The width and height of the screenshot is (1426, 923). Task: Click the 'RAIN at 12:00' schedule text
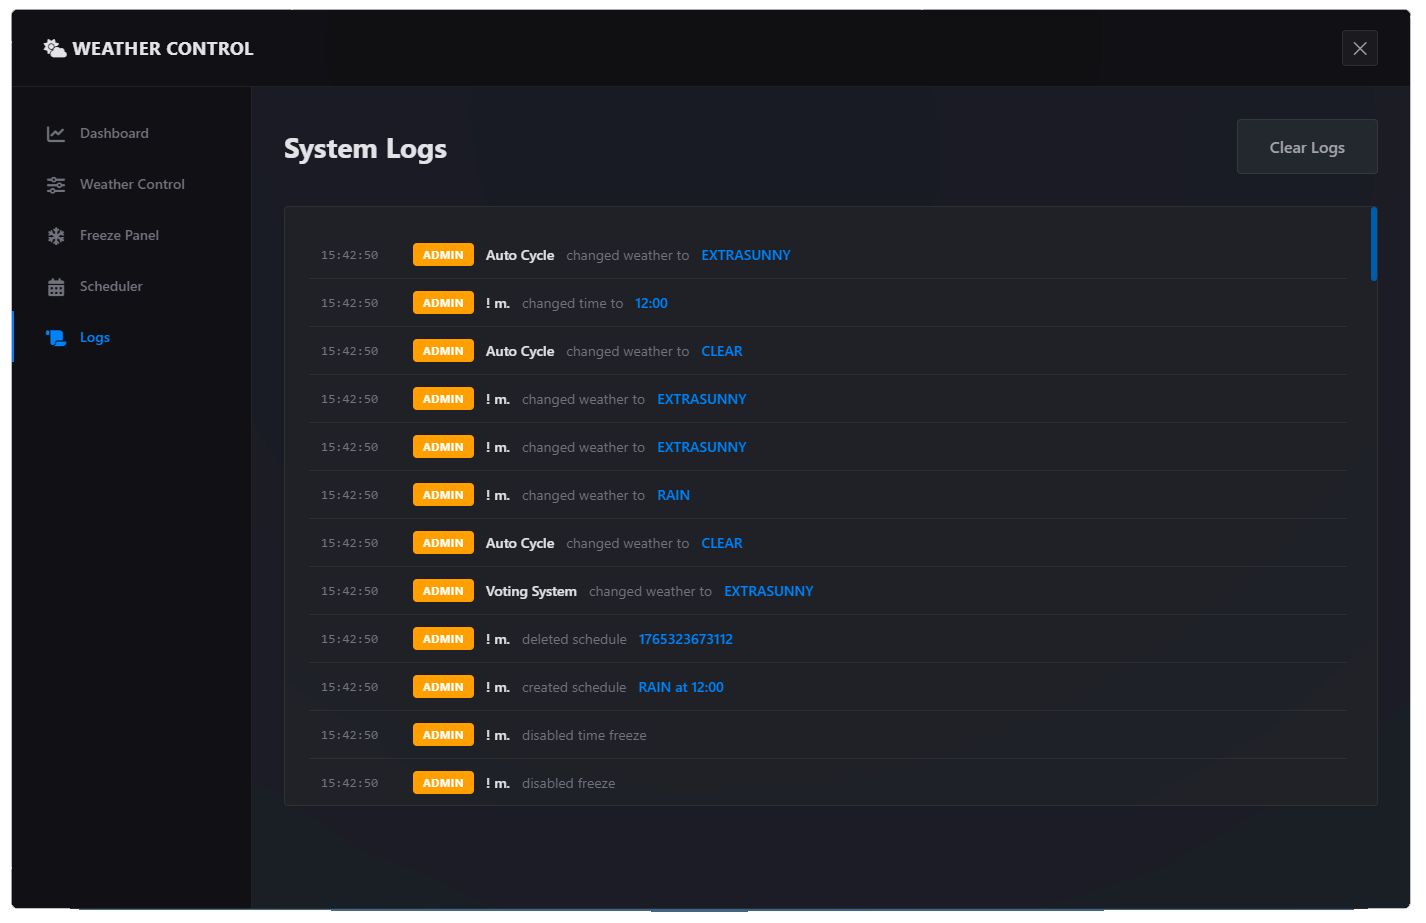[681, 687]
